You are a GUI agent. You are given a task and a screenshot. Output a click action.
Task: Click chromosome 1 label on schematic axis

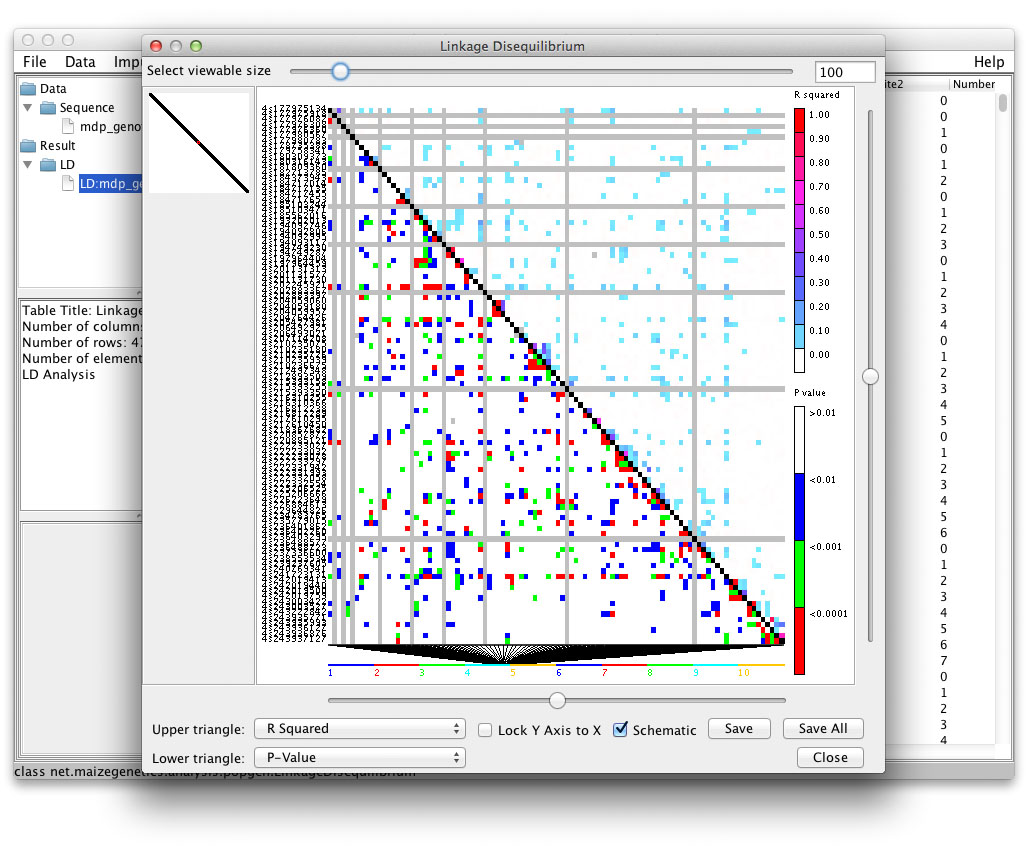click(330, 672)
